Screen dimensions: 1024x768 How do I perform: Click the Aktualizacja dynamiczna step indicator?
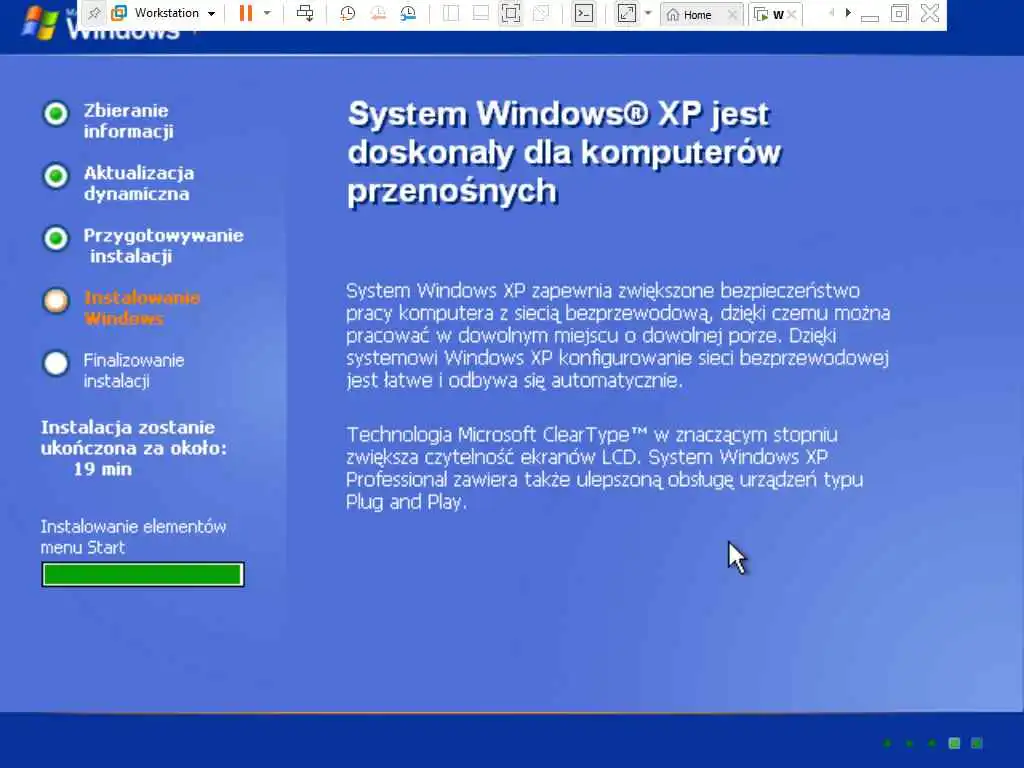(56, 176)
